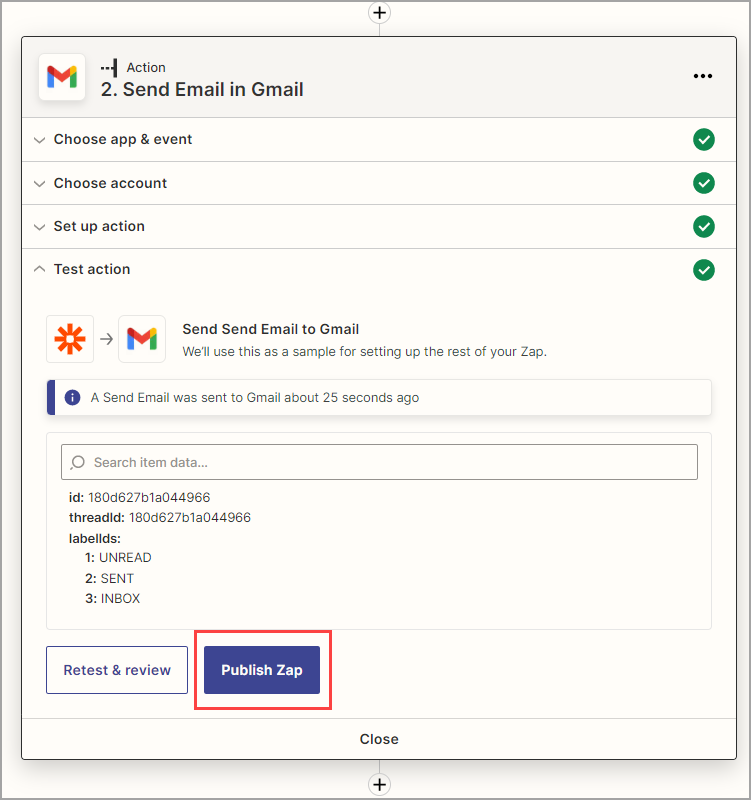Click the Publish Zap button
751x800 pixels.
[262, 670]
